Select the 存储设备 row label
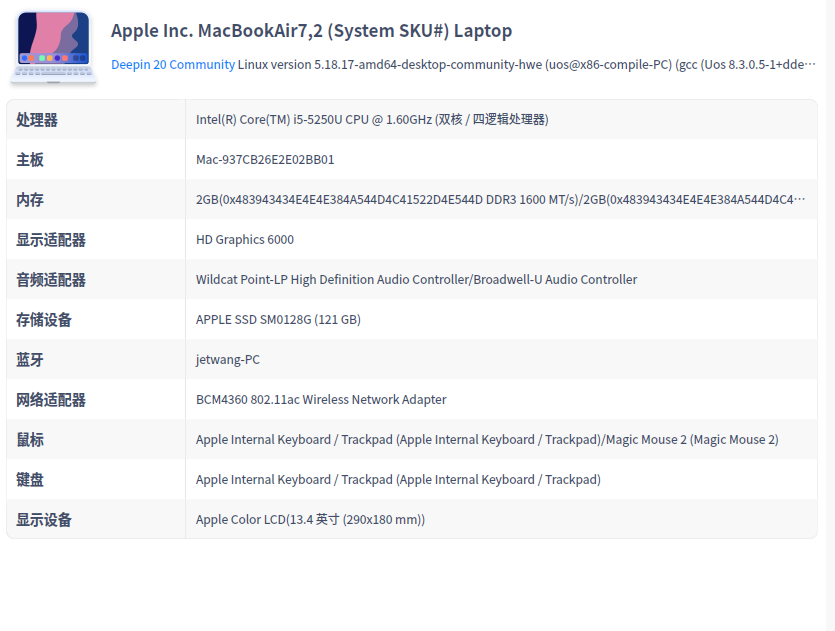 (x=44, y=319)
